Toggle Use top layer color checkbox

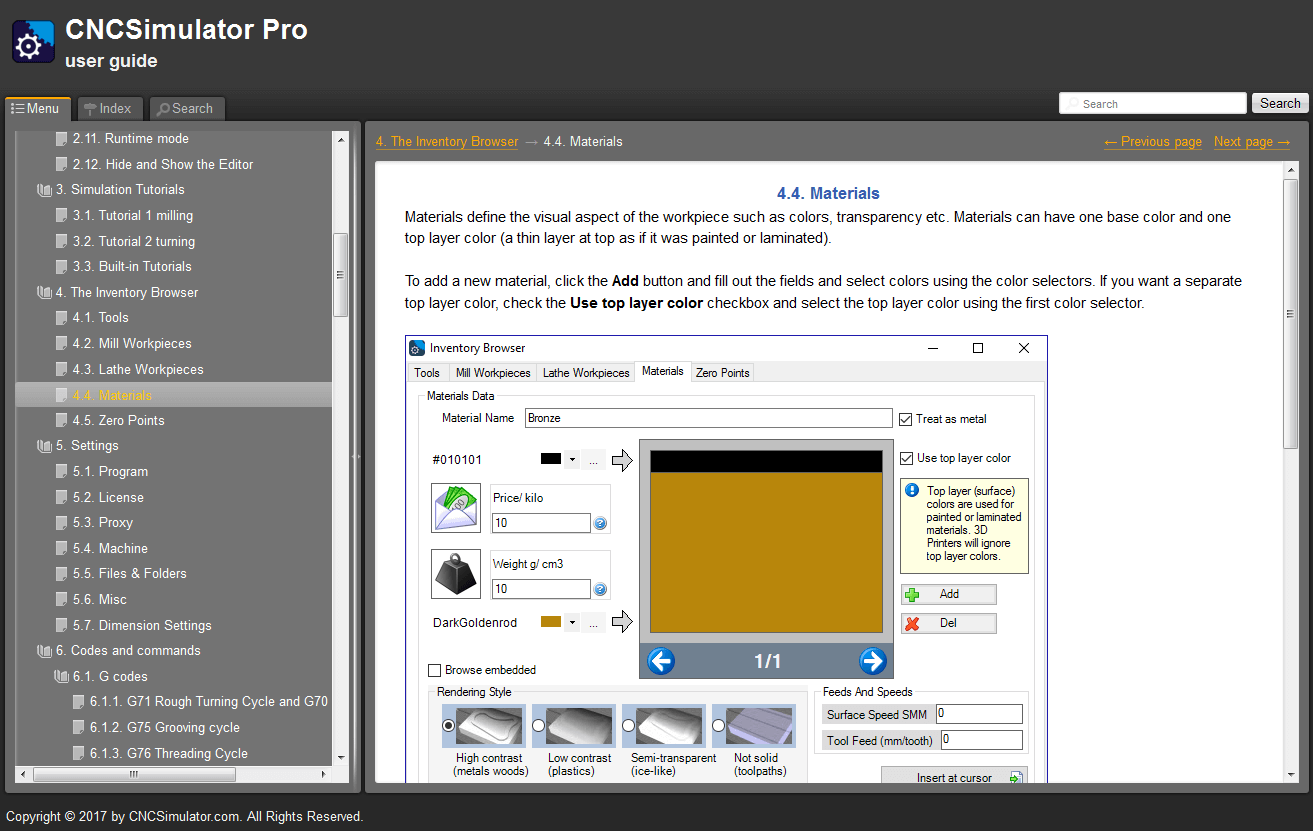click(x=906, y=458)
